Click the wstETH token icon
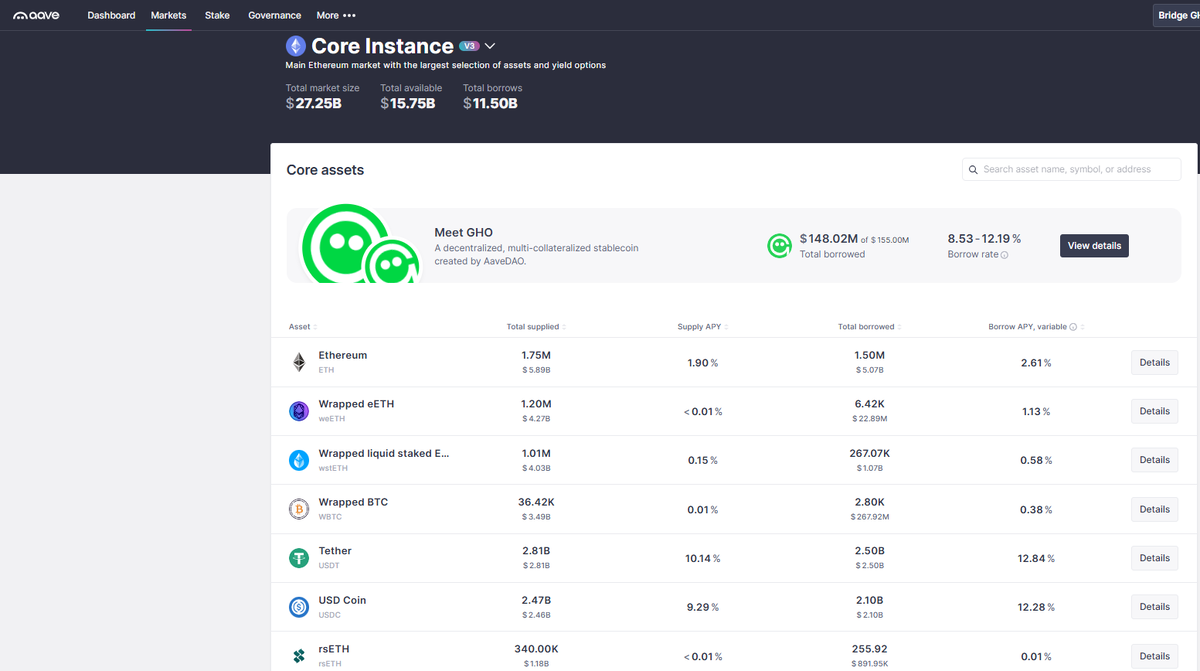 click(x=299, y=460)
